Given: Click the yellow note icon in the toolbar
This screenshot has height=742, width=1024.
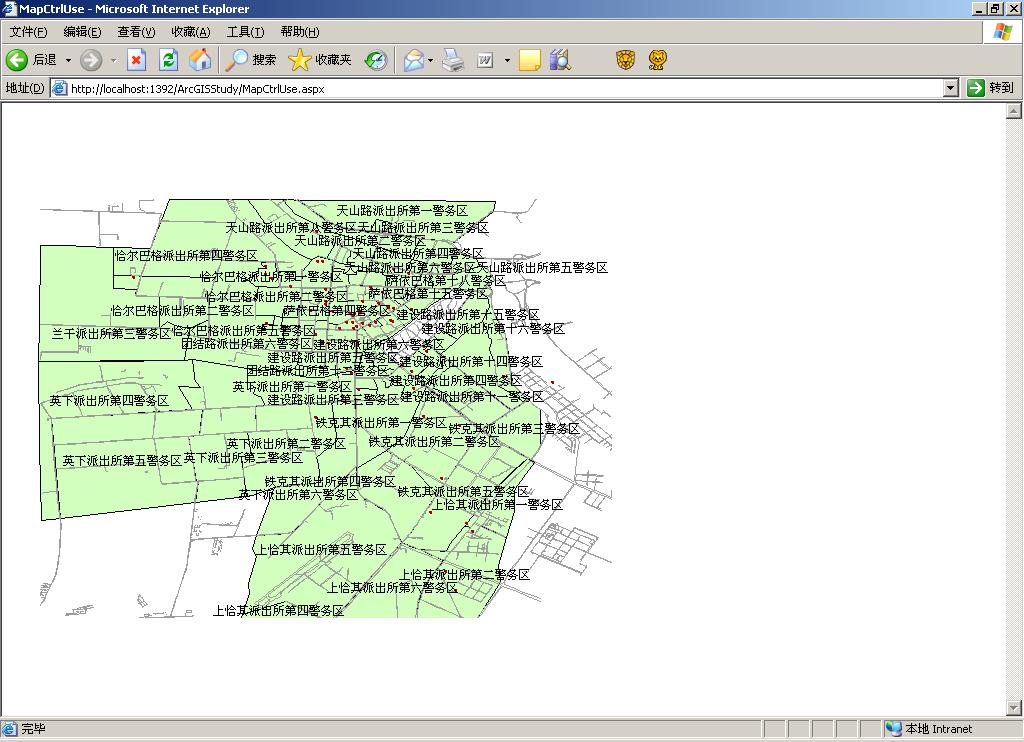Looking at the screenshot, I should pyautogui.click(x=529, y=60).
